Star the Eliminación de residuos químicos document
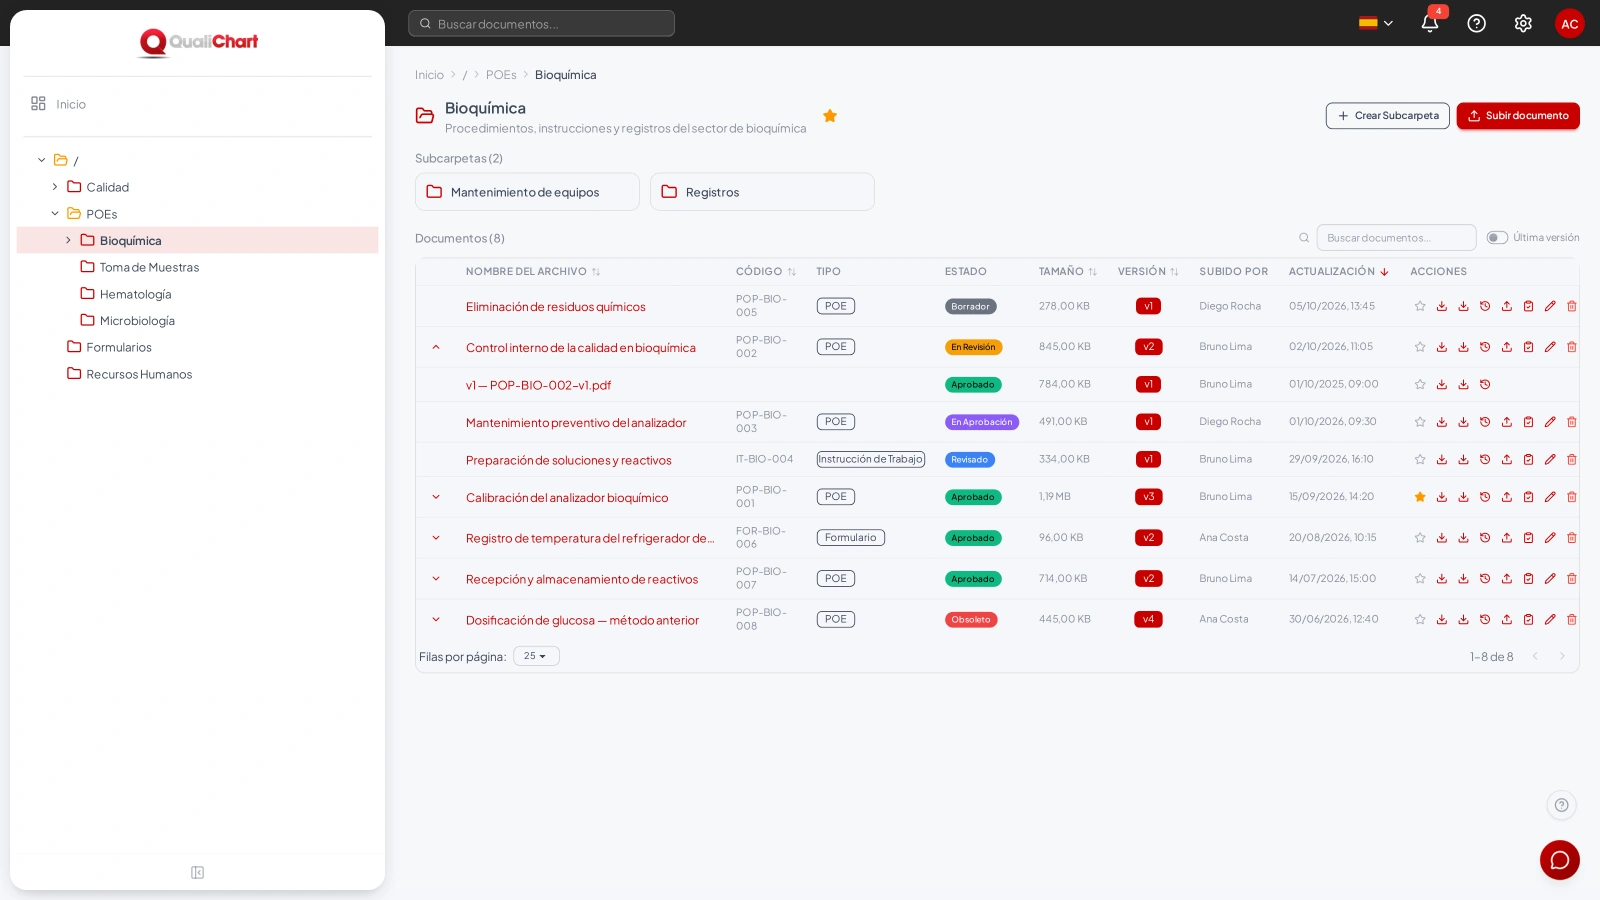This screenshot has height=900, width=1600. (x=1420, y=306)
